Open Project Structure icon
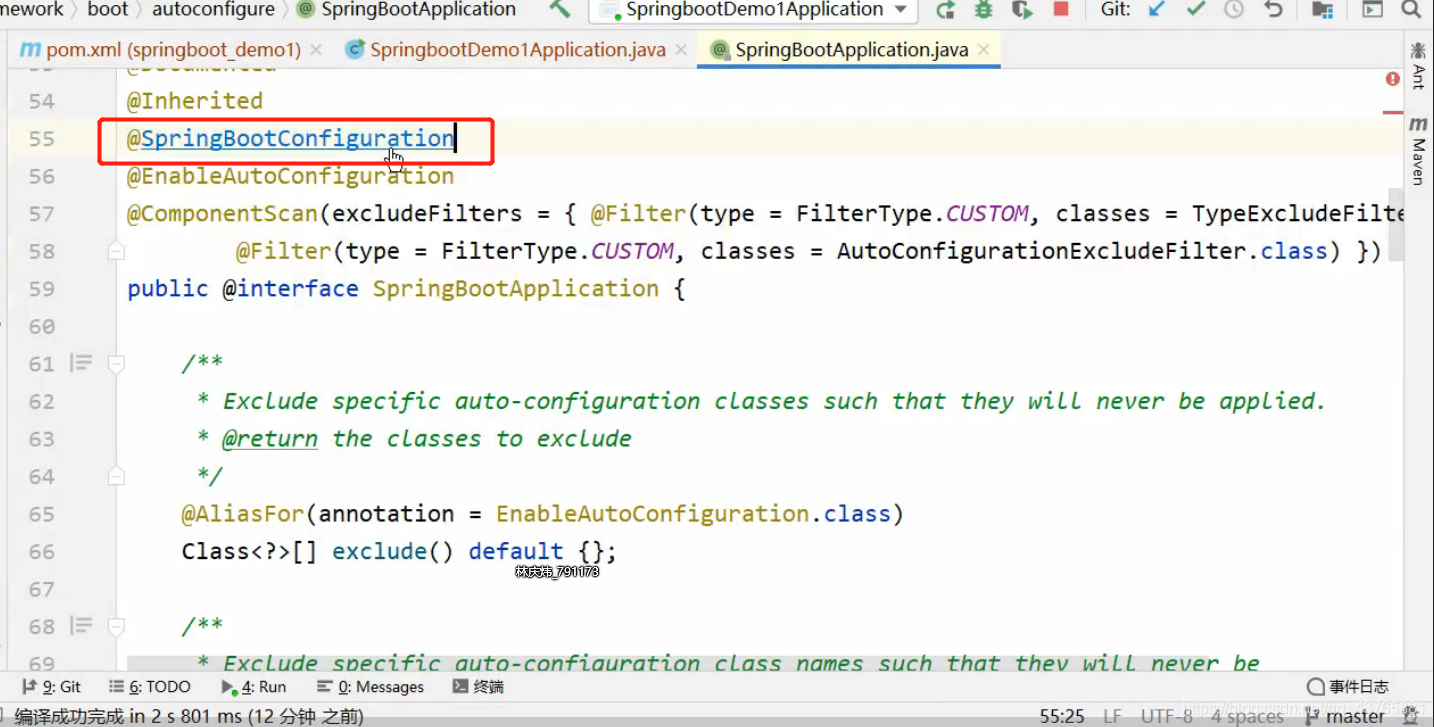 [1322, 10]
